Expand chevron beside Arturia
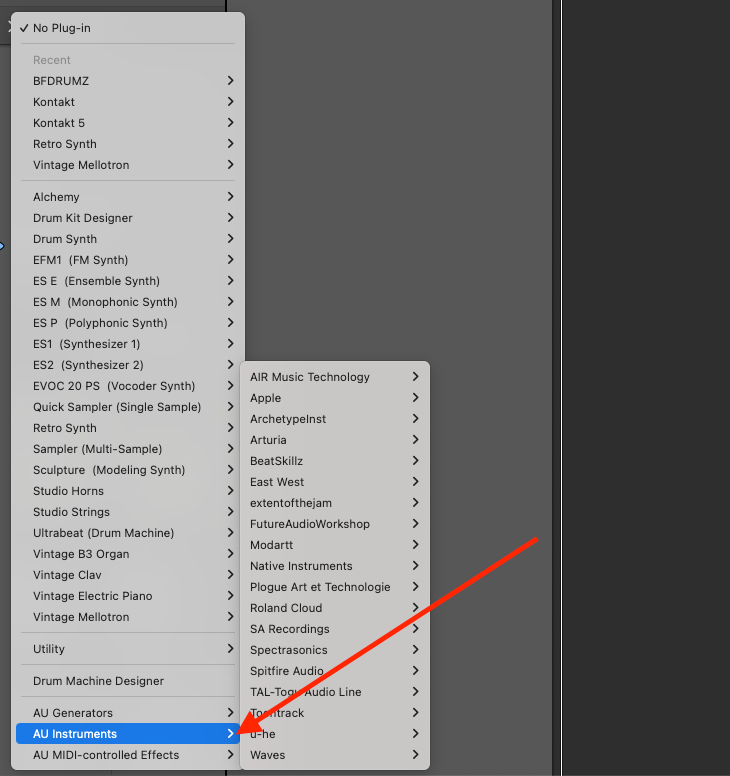 tap(416, 439)
